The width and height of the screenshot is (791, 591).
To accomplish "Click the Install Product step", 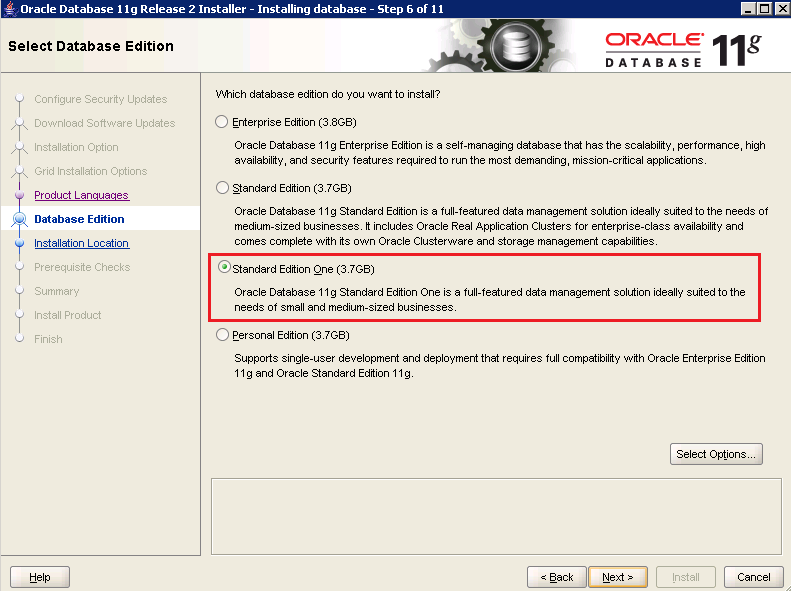I will tap(68, 315).
